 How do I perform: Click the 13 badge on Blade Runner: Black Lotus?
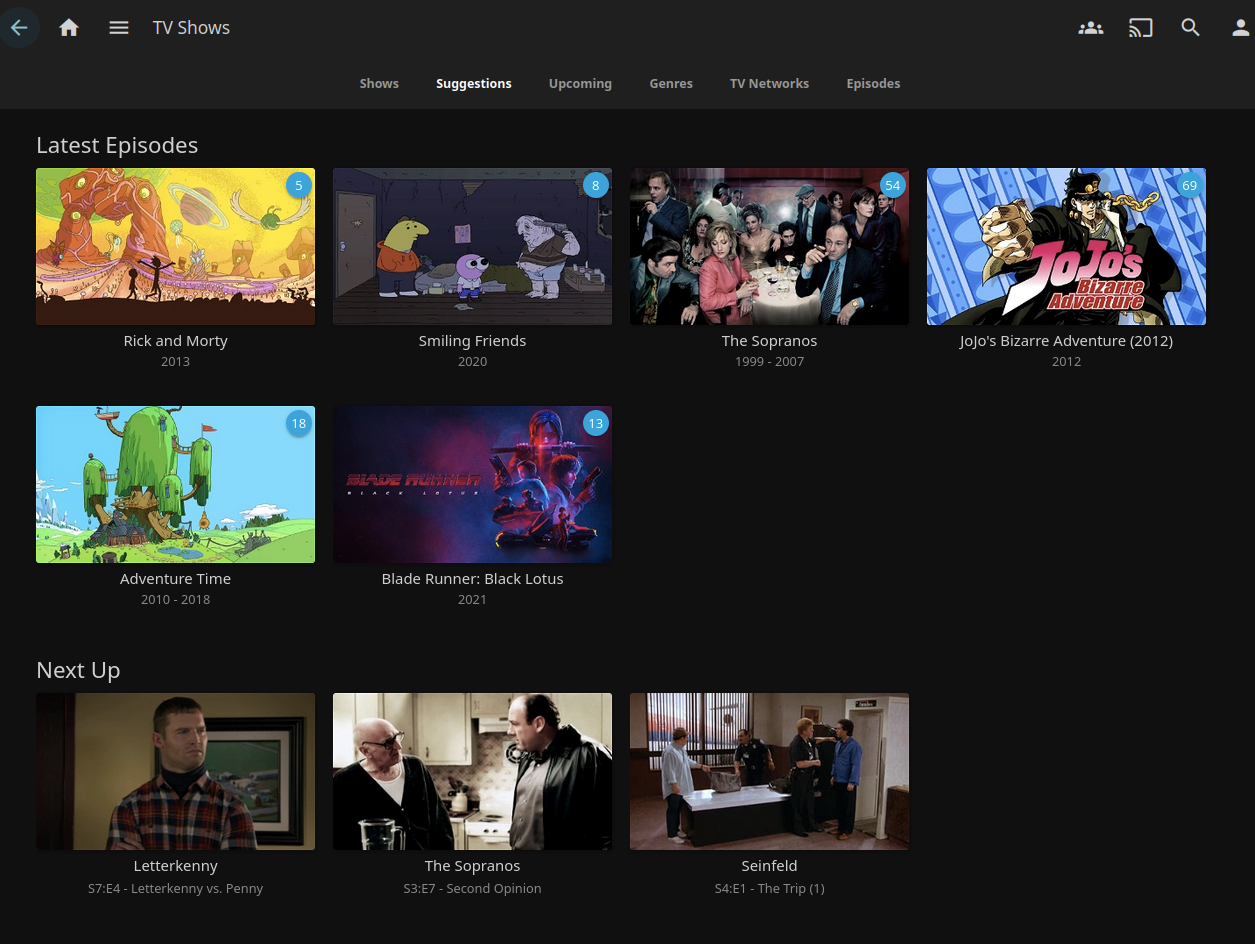tap(595, 423)
